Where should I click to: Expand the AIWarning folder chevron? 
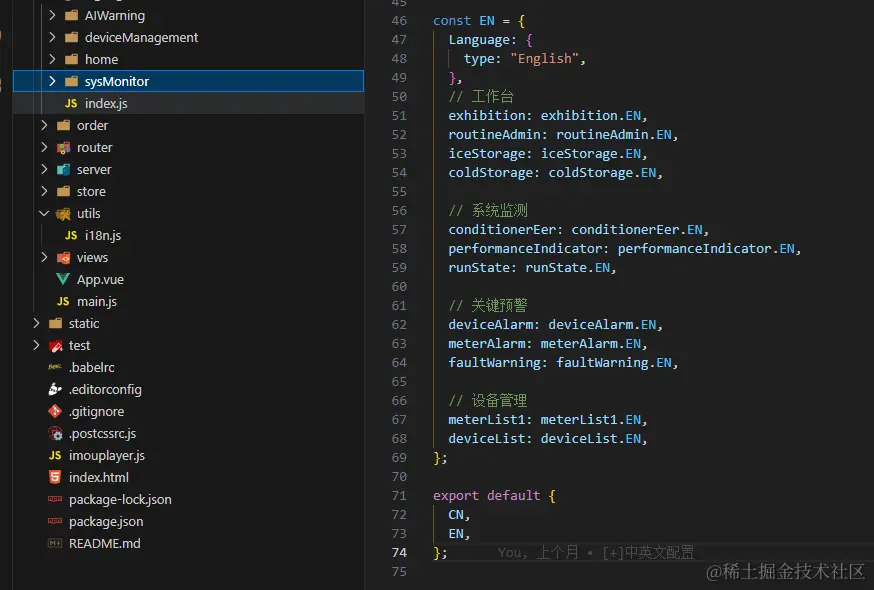tap(52, 15)
